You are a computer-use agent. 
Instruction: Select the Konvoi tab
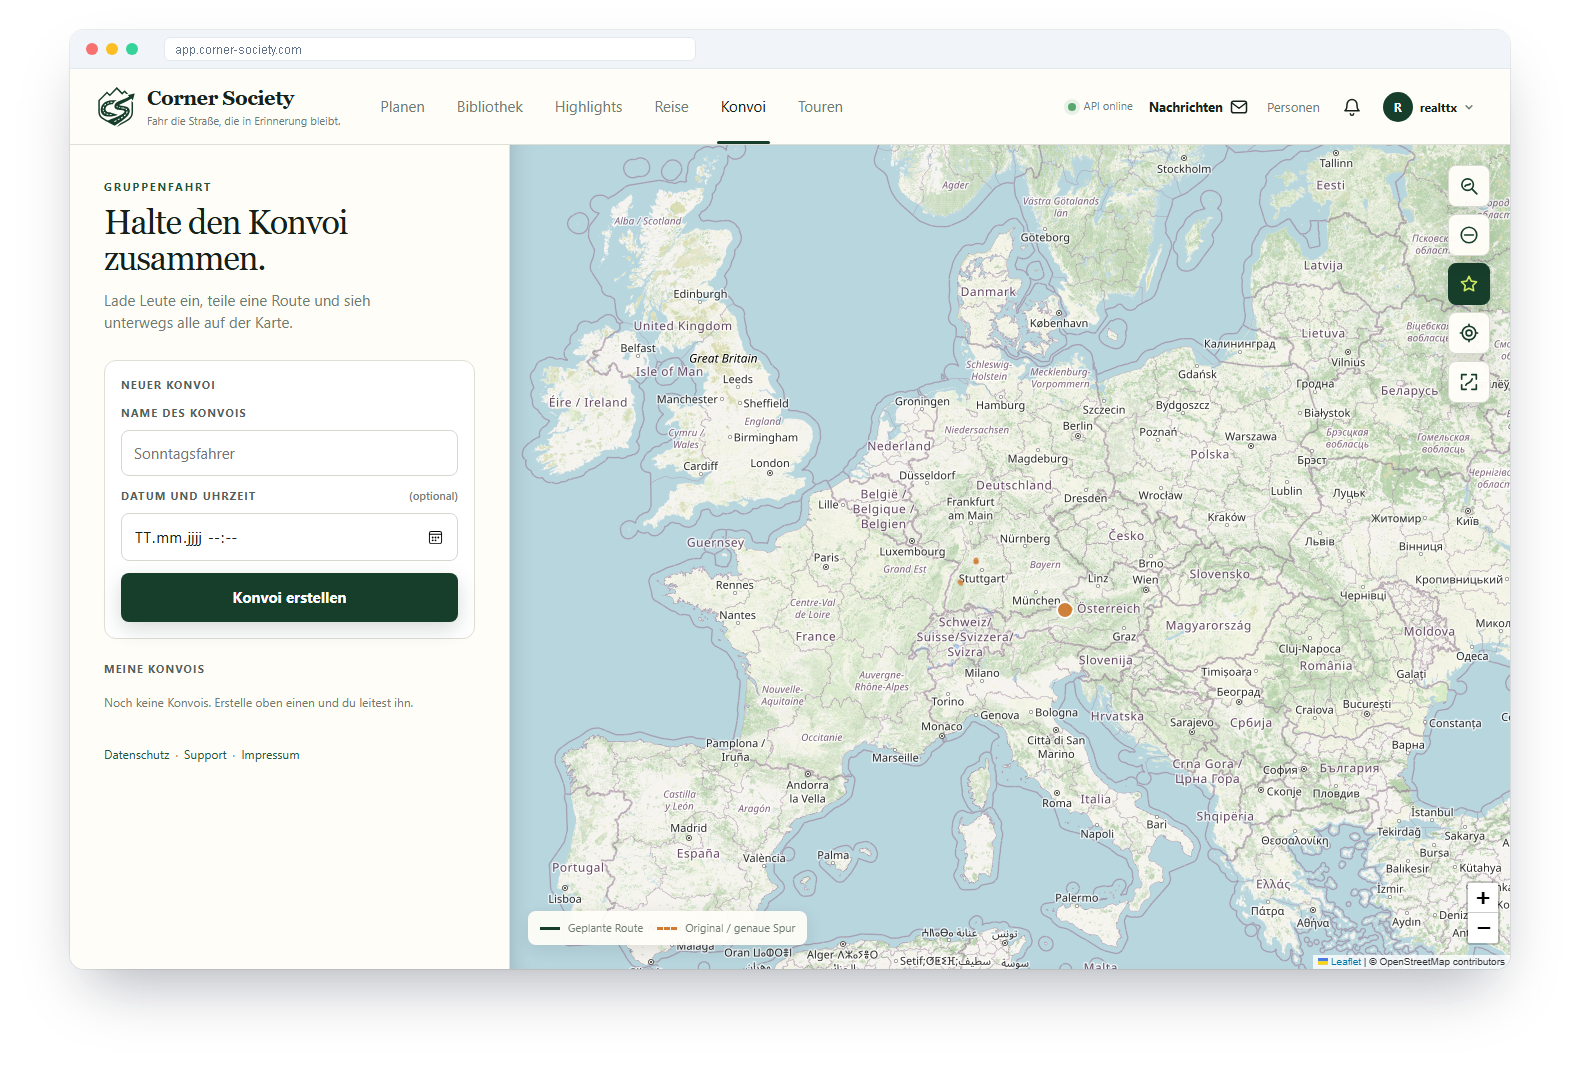pos(743,107)
